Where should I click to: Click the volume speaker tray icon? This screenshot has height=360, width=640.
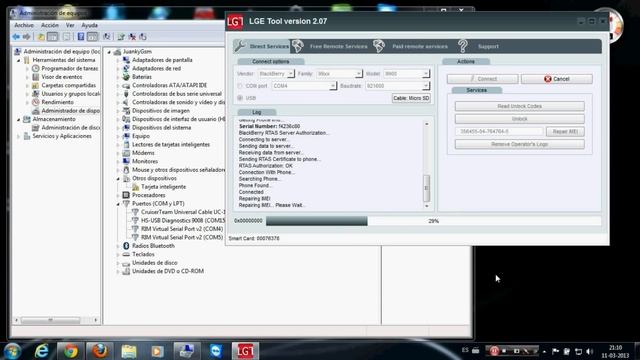tap(589, 351)
